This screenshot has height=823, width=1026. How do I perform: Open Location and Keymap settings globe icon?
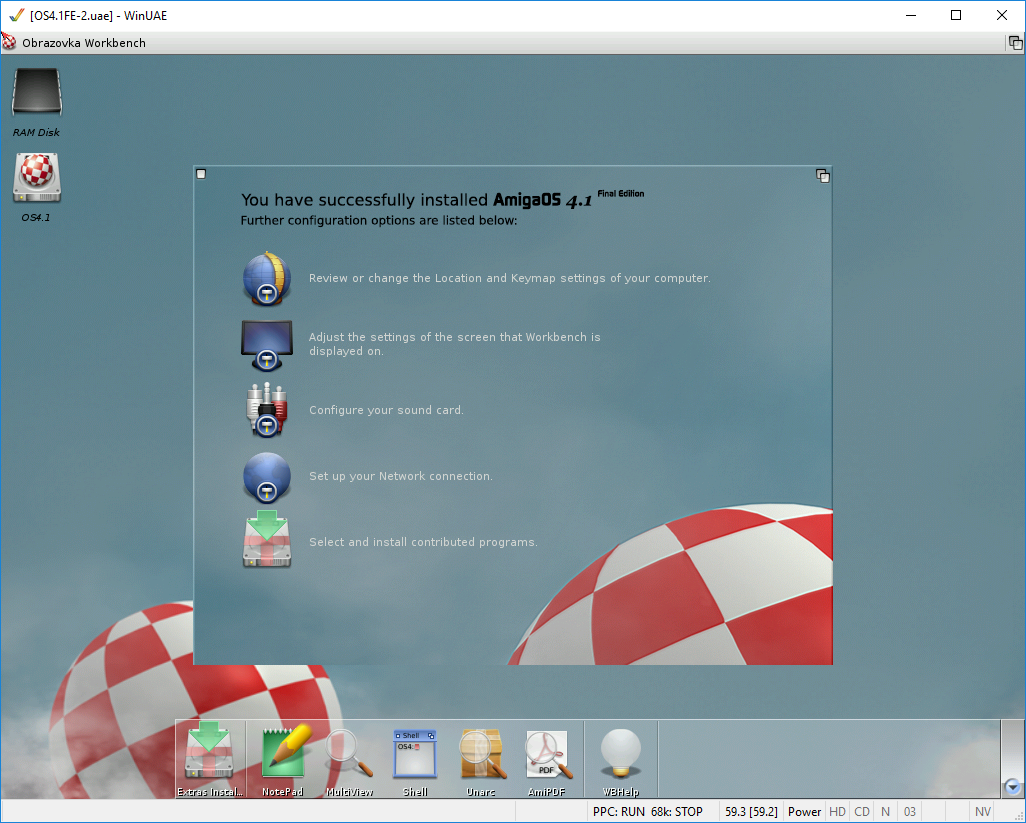(x=266, y=279)
